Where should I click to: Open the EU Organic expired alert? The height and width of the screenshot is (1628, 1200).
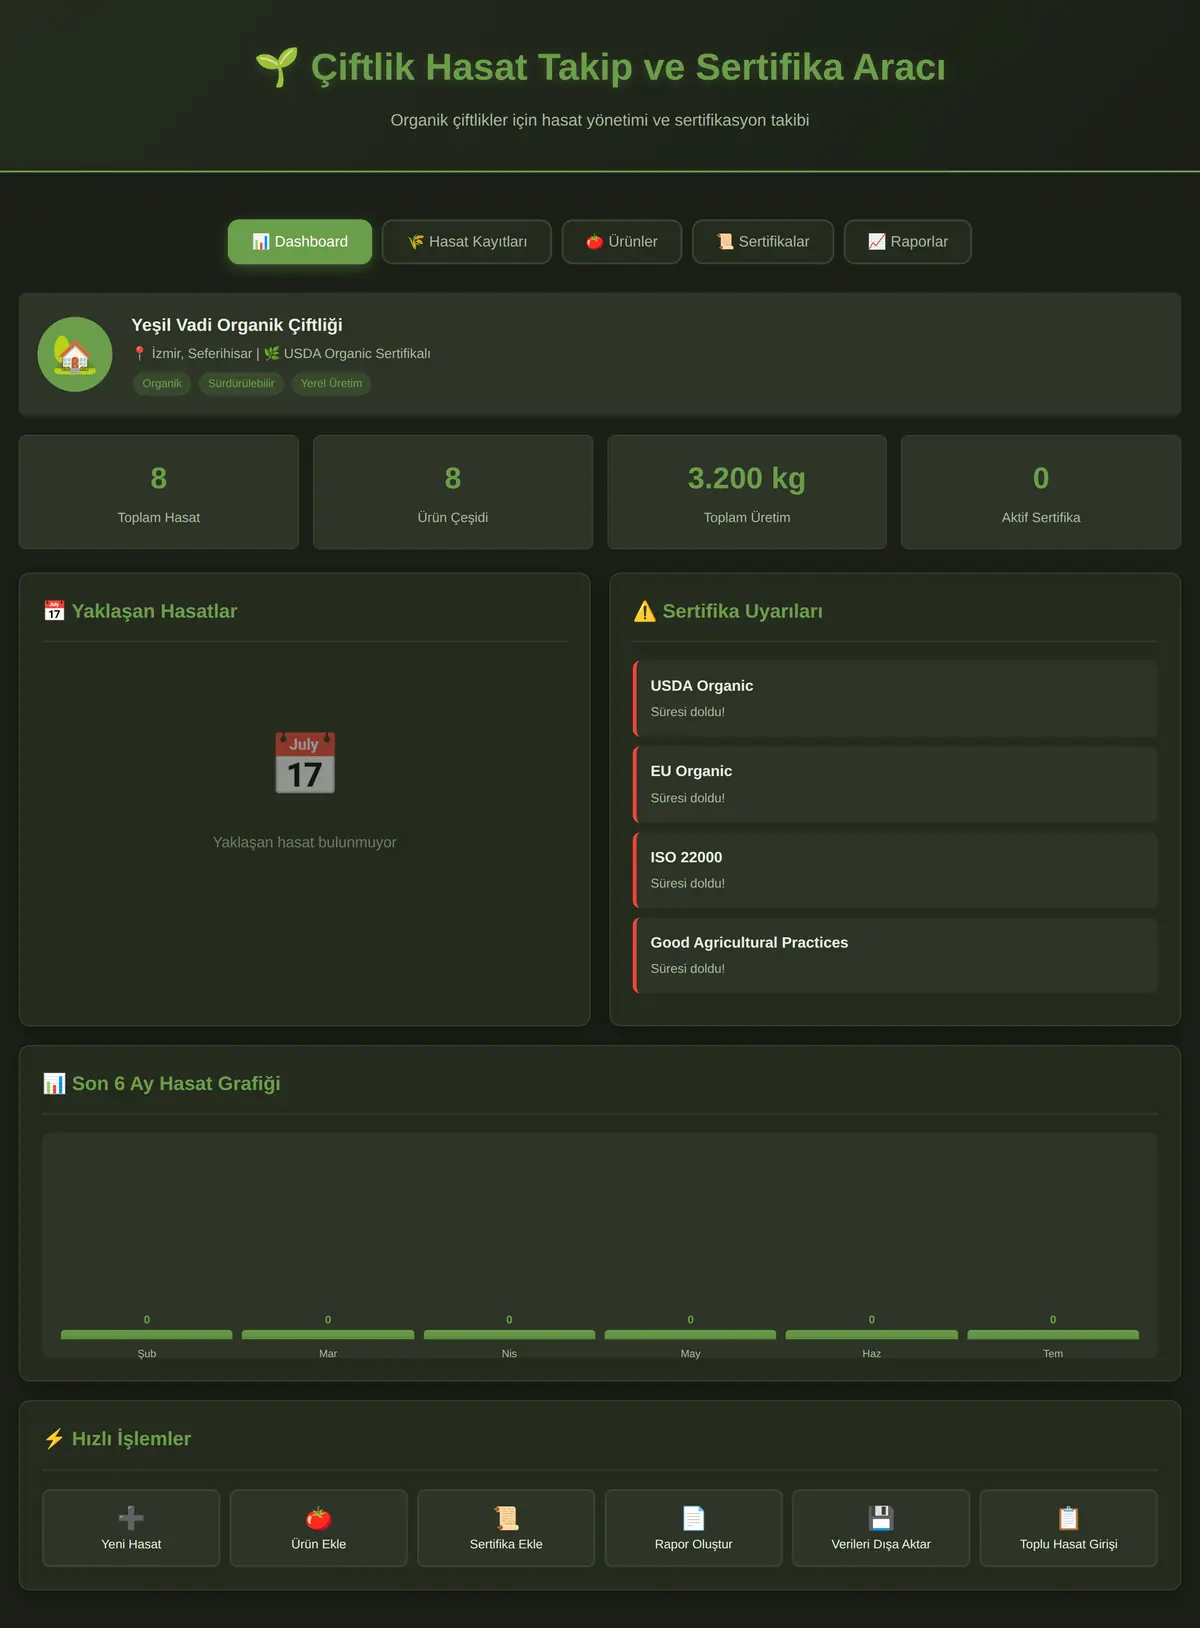895,784
